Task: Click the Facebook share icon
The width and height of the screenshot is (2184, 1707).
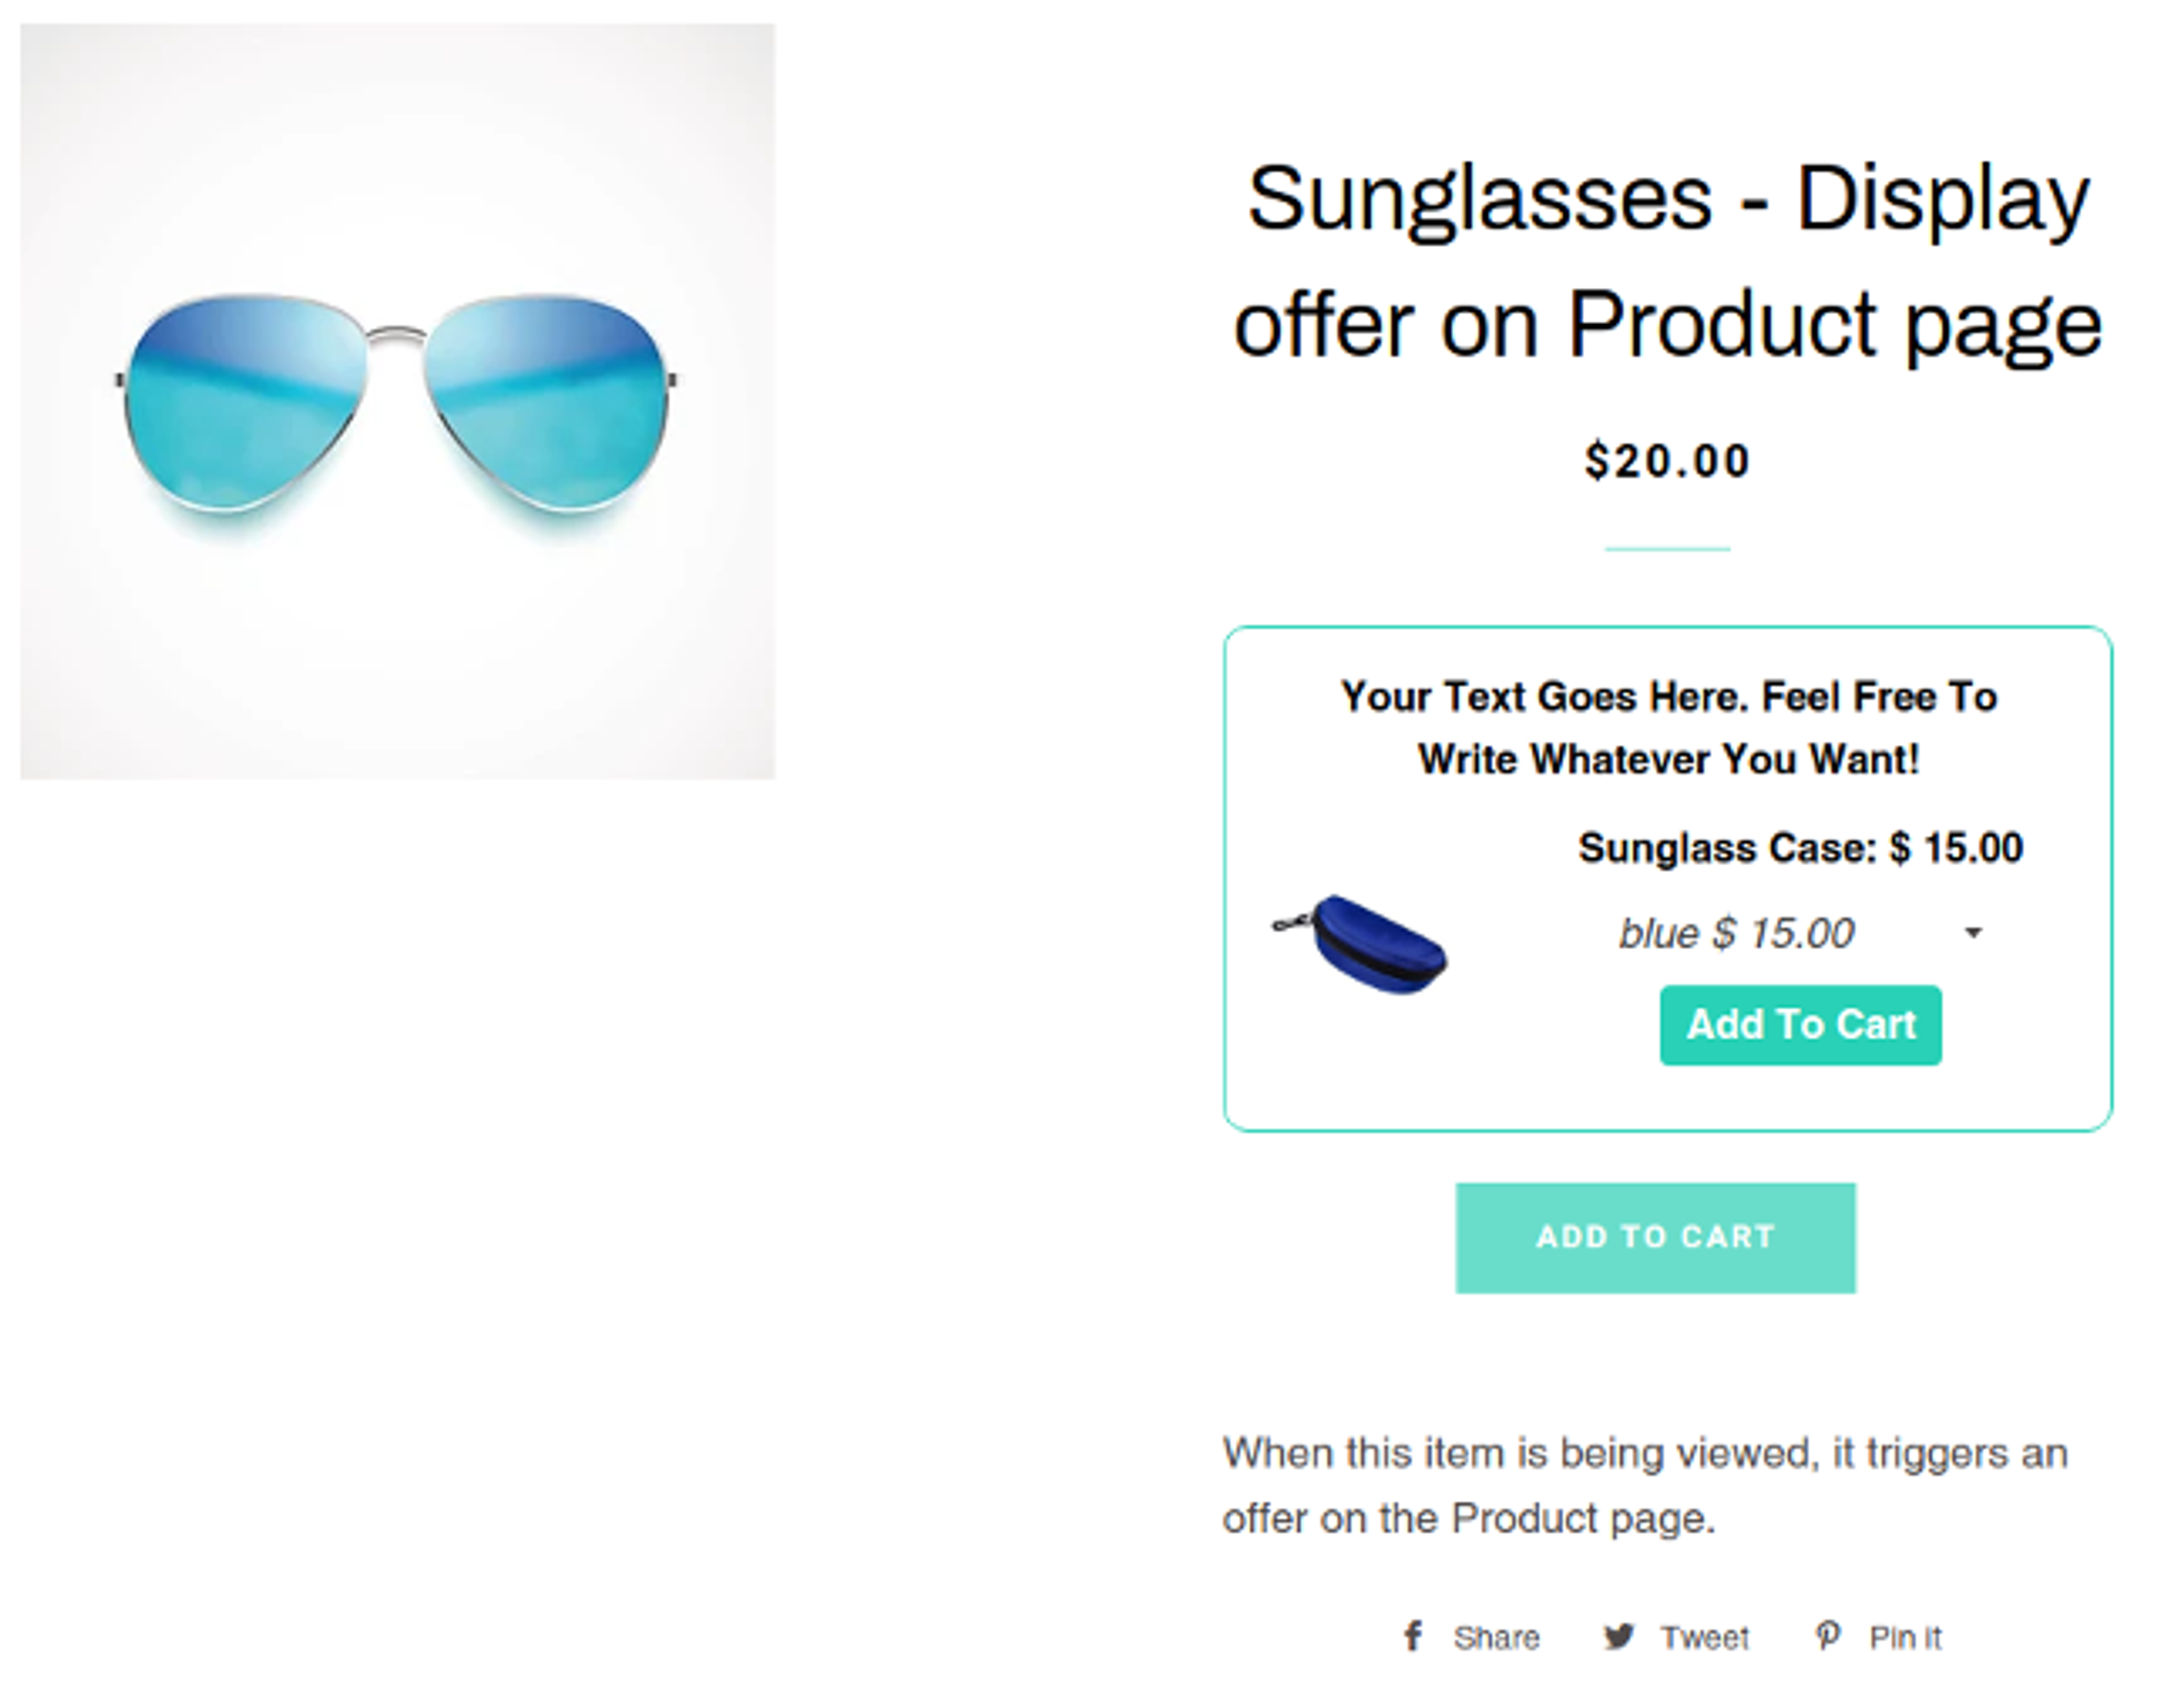Action: click(x=1413, y=1636)
